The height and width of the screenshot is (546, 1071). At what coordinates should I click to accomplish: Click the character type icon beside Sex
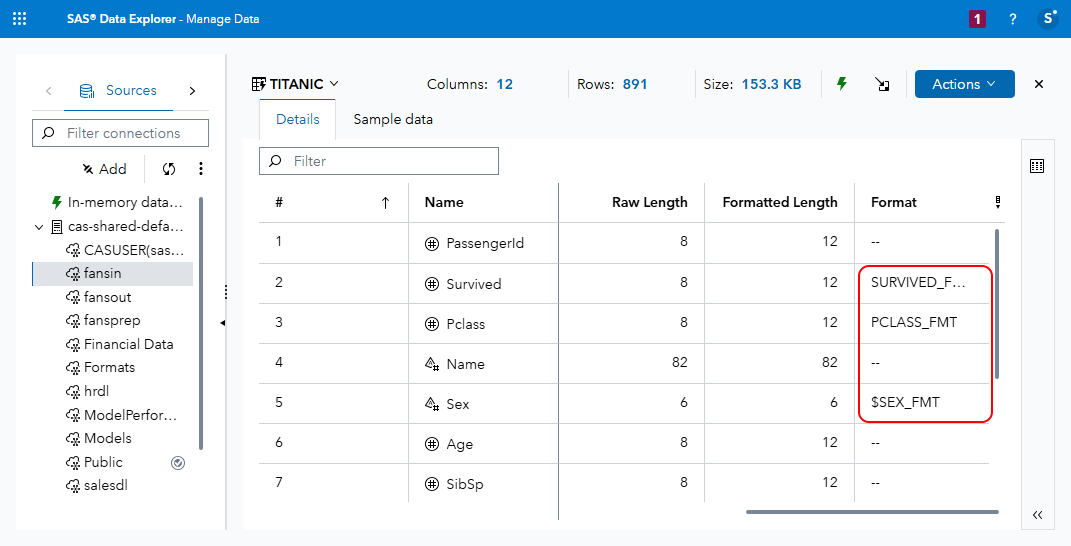point(432,404)
